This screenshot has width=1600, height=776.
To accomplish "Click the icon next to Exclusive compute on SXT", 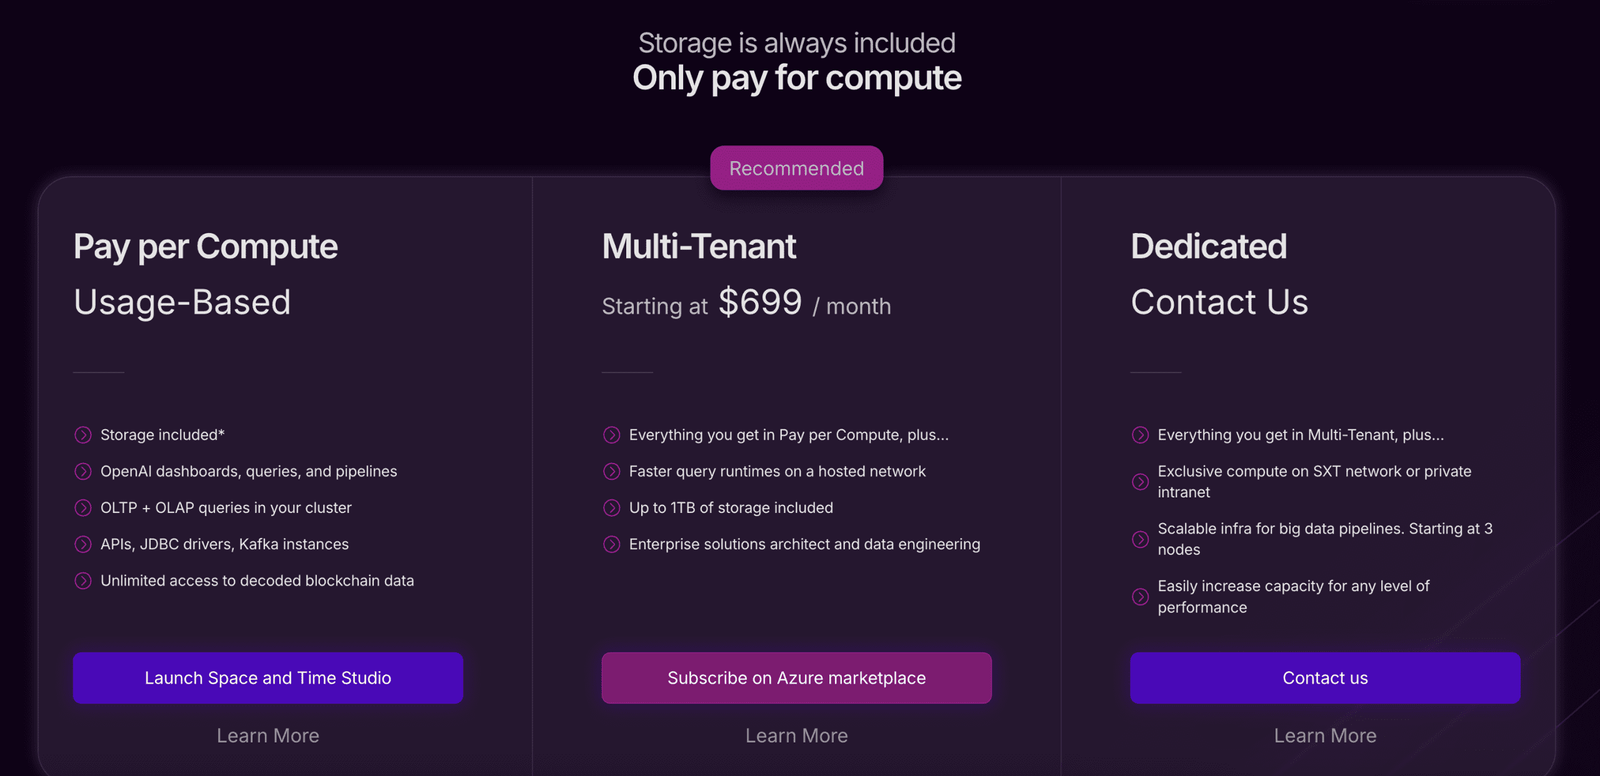I will pos(1140,482).
